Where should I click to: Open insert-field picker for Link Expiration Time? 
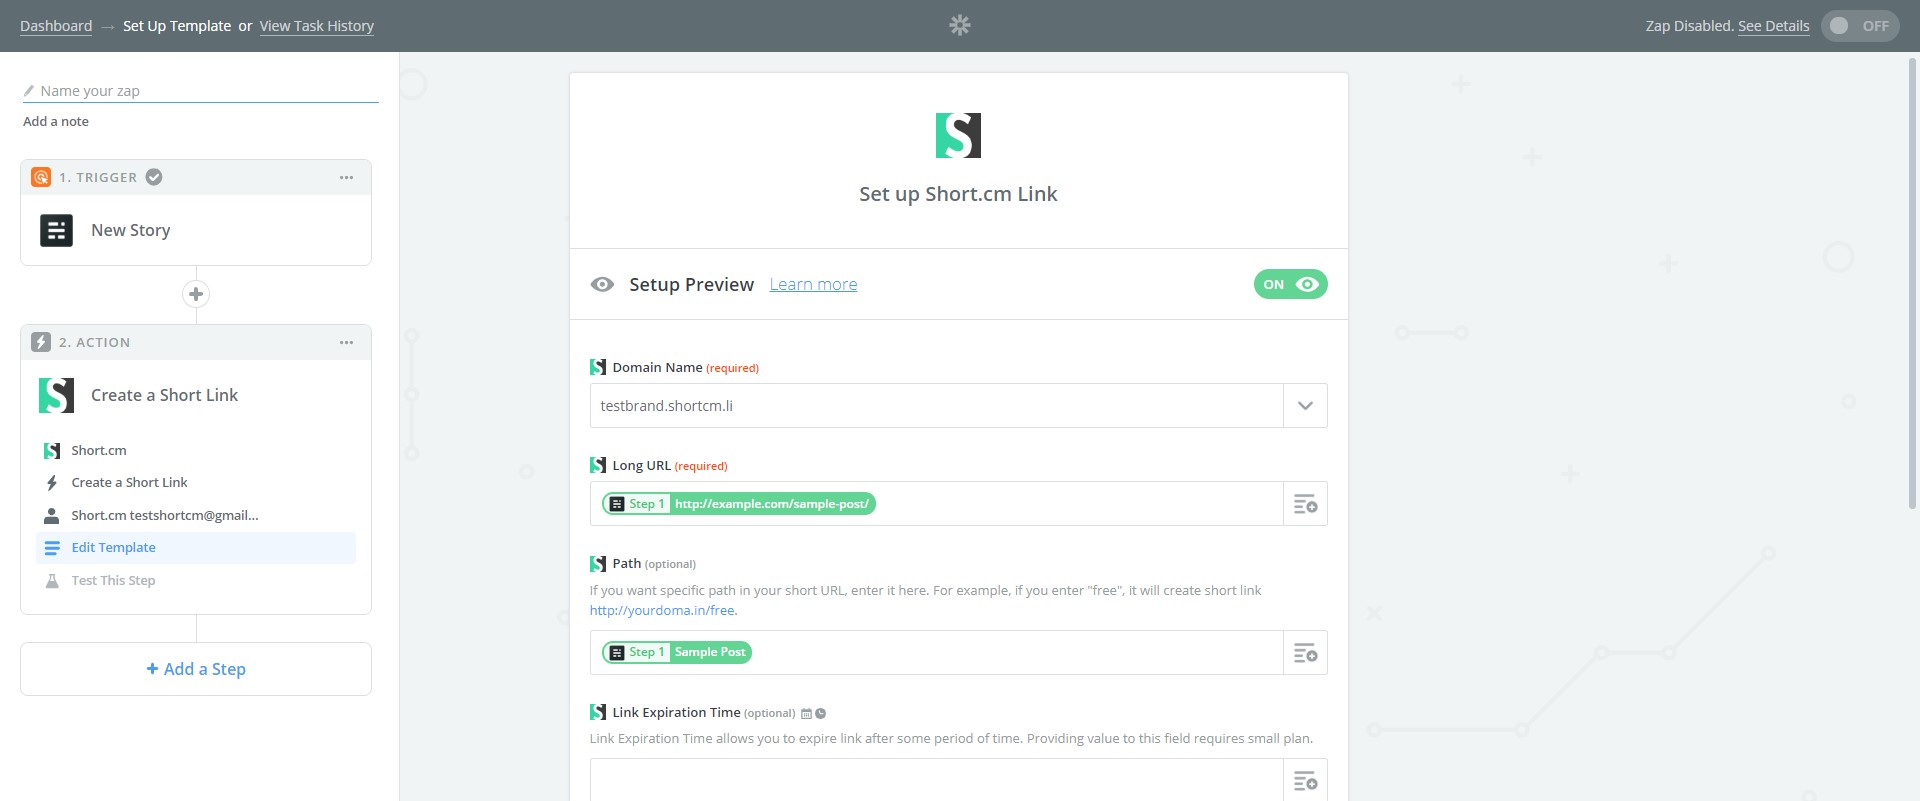(1305, 780)
